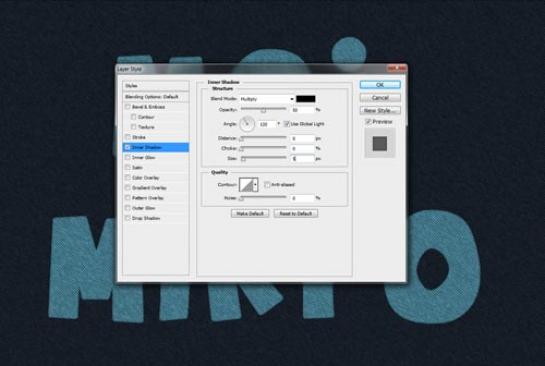Click the New Style button

(380, 111)
